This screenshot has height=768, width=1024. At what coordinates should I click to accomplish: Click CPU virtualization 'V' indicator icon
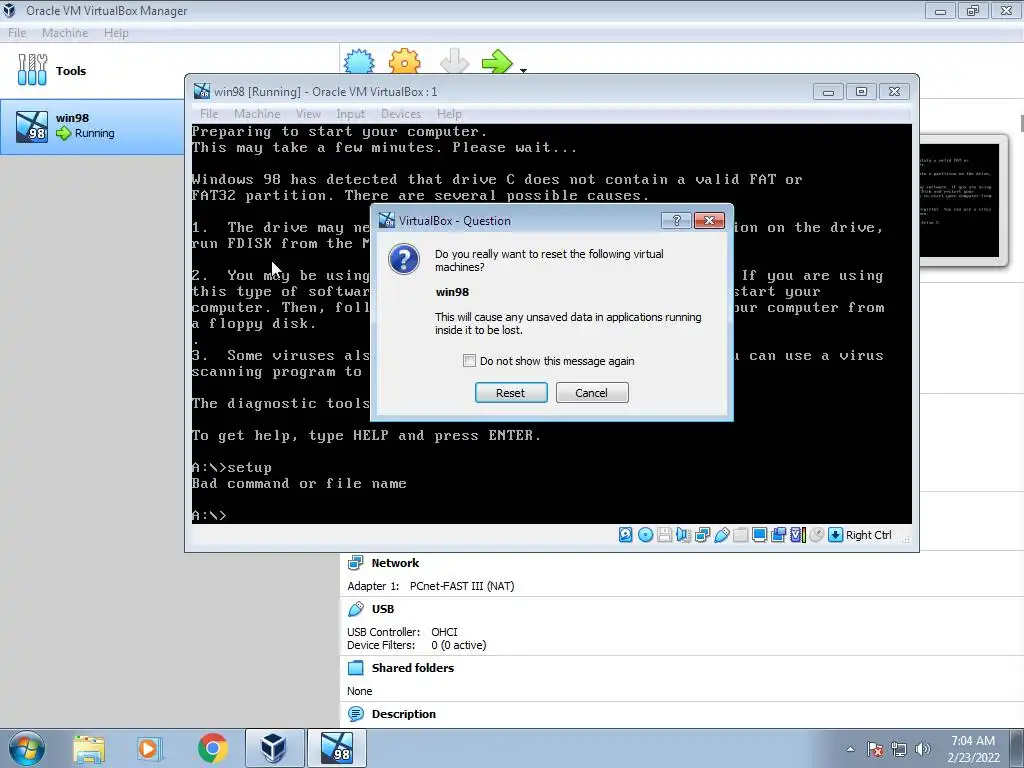[x=797, y=535]
